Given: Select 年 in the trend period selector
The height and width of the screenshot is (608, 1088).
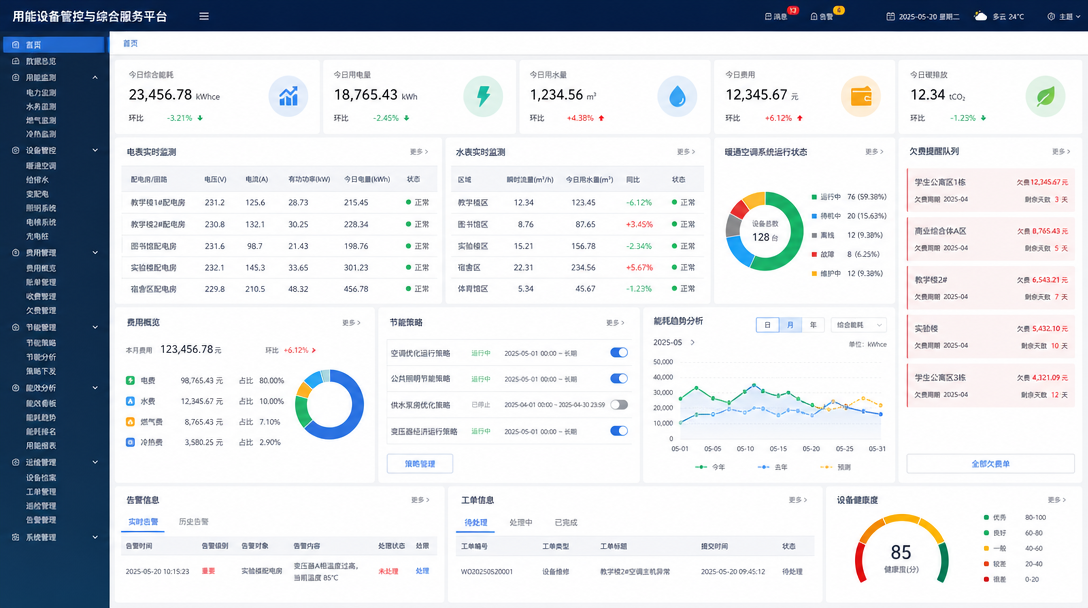Looking at the screenshot, I should tap(813, 325).
